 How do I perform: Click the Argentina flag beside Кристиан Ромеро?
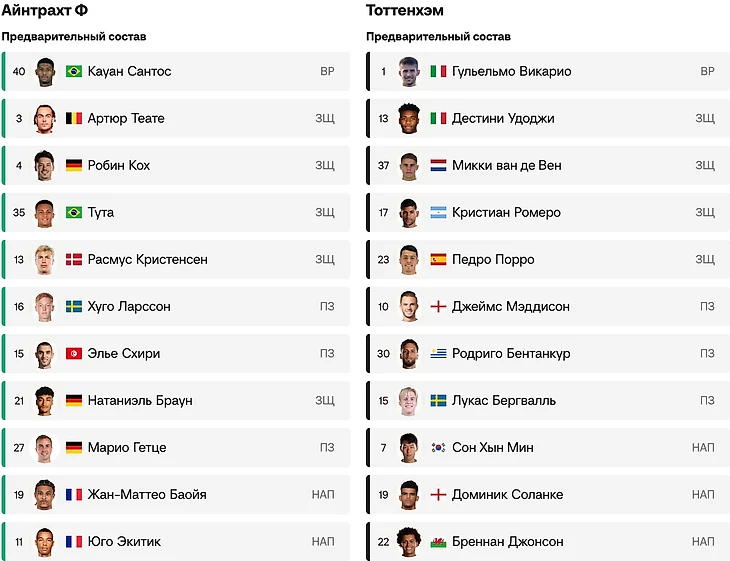coord(438,213)
